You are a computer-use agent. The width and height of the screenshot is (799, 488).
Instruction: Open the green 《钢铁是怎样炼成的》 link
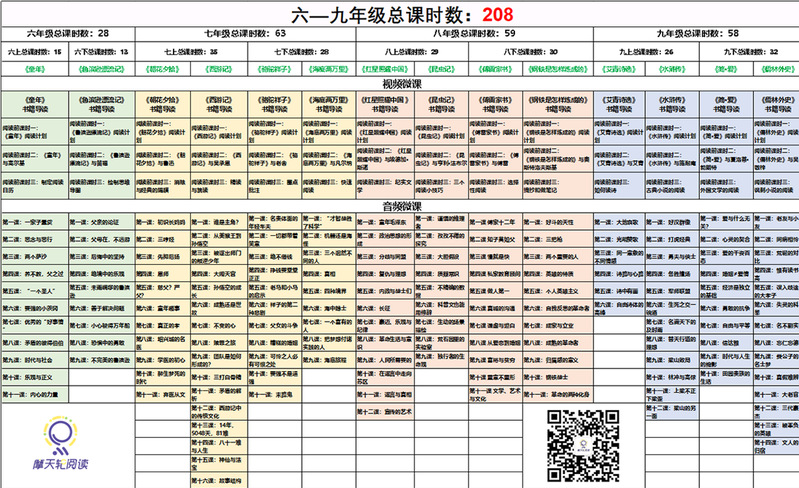pos(558,69)
